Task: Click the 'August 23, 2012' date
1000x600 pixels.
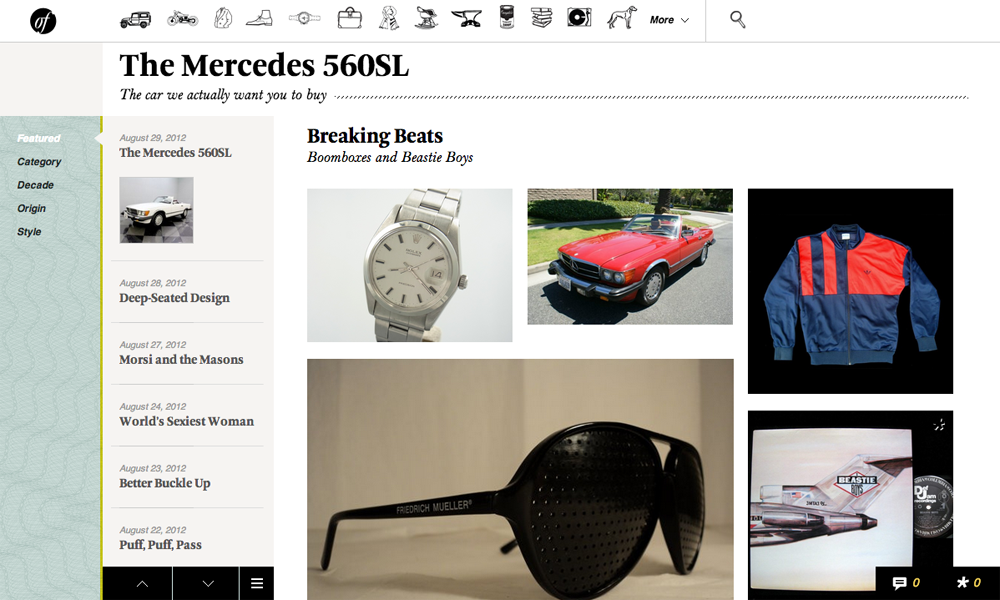Action: (152, 469)
